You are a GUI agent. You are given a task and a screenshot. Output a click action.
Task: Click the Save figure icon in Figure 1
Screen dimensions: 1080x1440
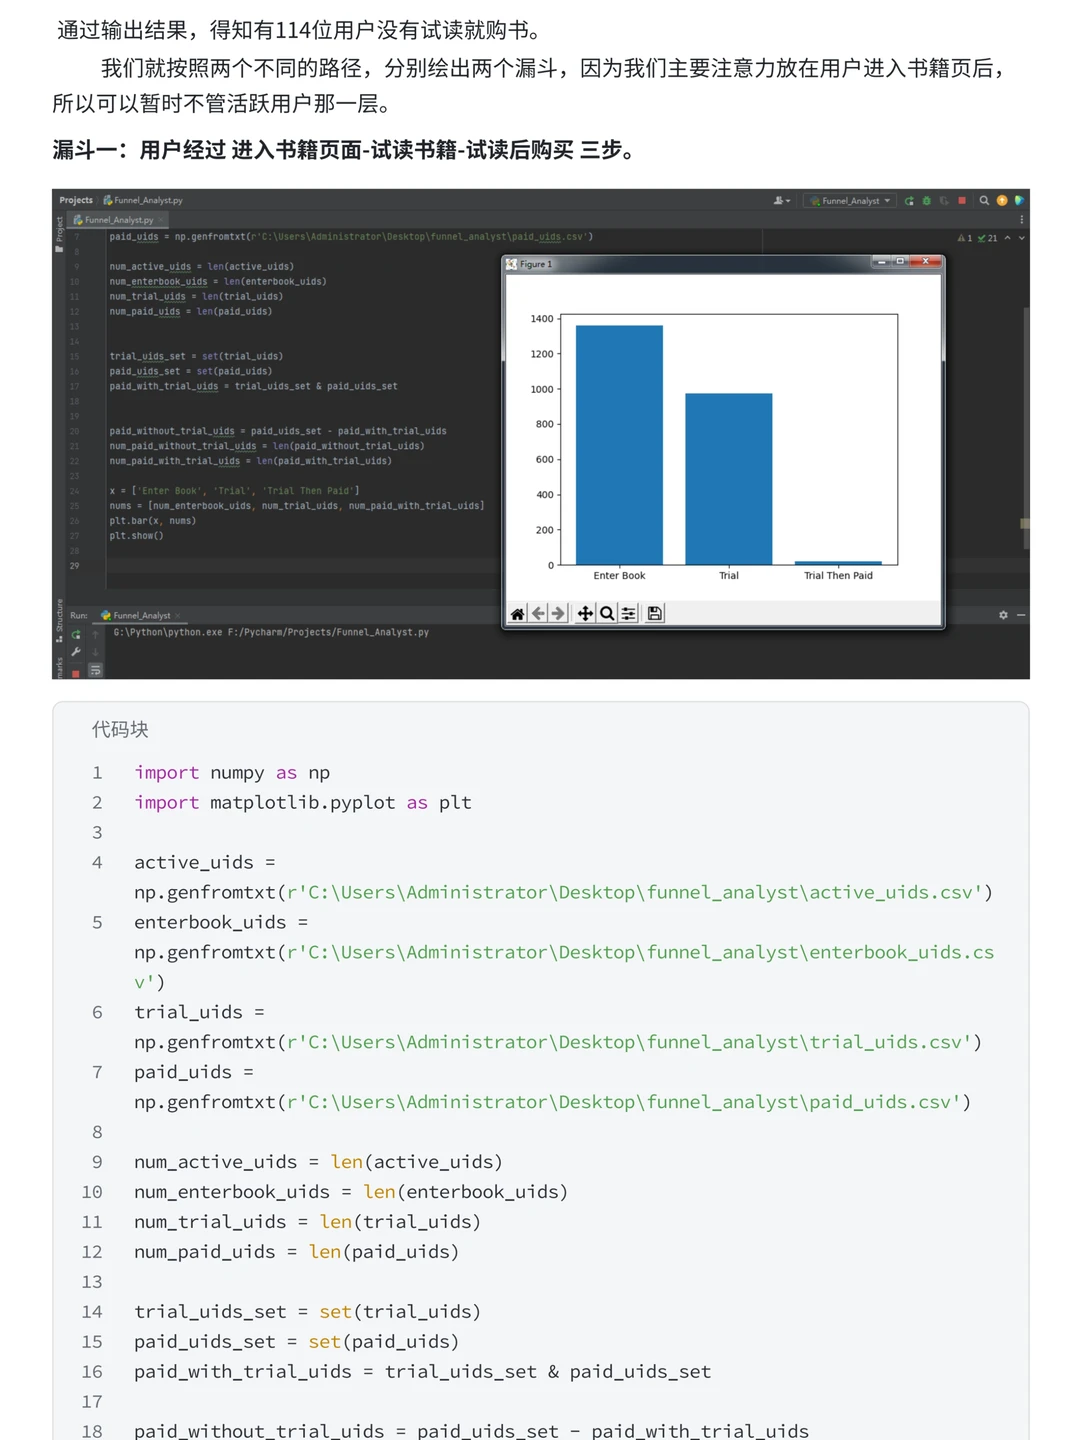(x=655, y=614)
